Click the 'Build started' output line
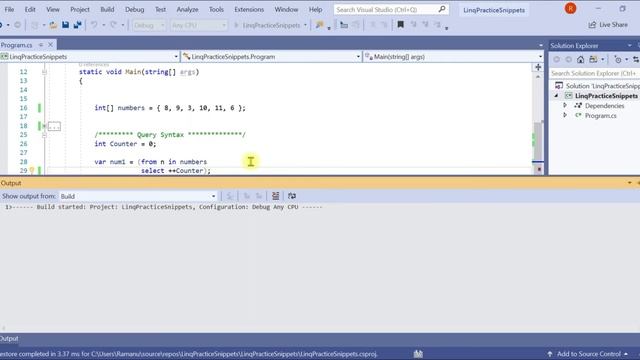The image size is (640, 360). click(164, 207)
